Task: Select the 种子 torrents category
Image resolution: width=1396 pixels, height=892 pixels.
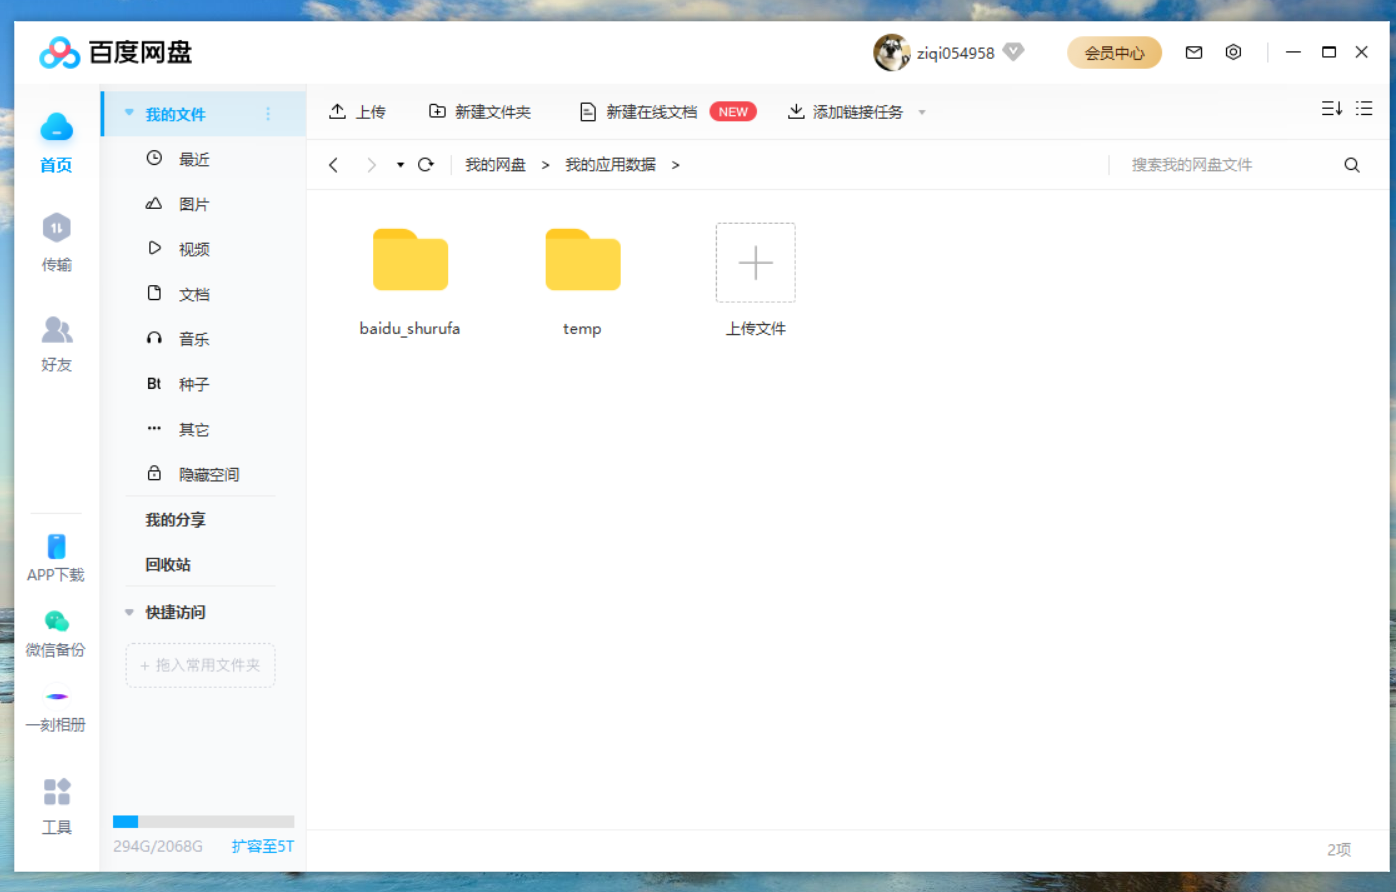Action: click(x=193, y=383)
